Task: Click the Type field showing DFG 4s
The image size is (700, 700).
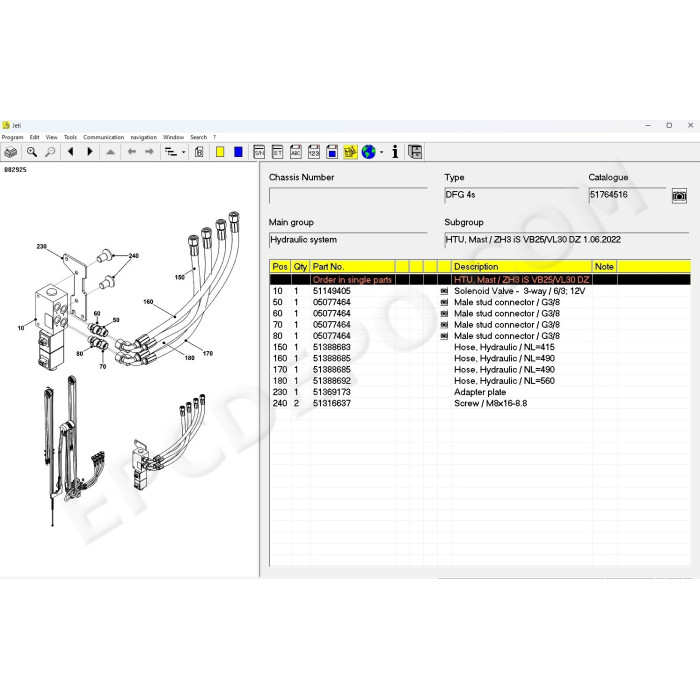Action: (x=511, y=196)
